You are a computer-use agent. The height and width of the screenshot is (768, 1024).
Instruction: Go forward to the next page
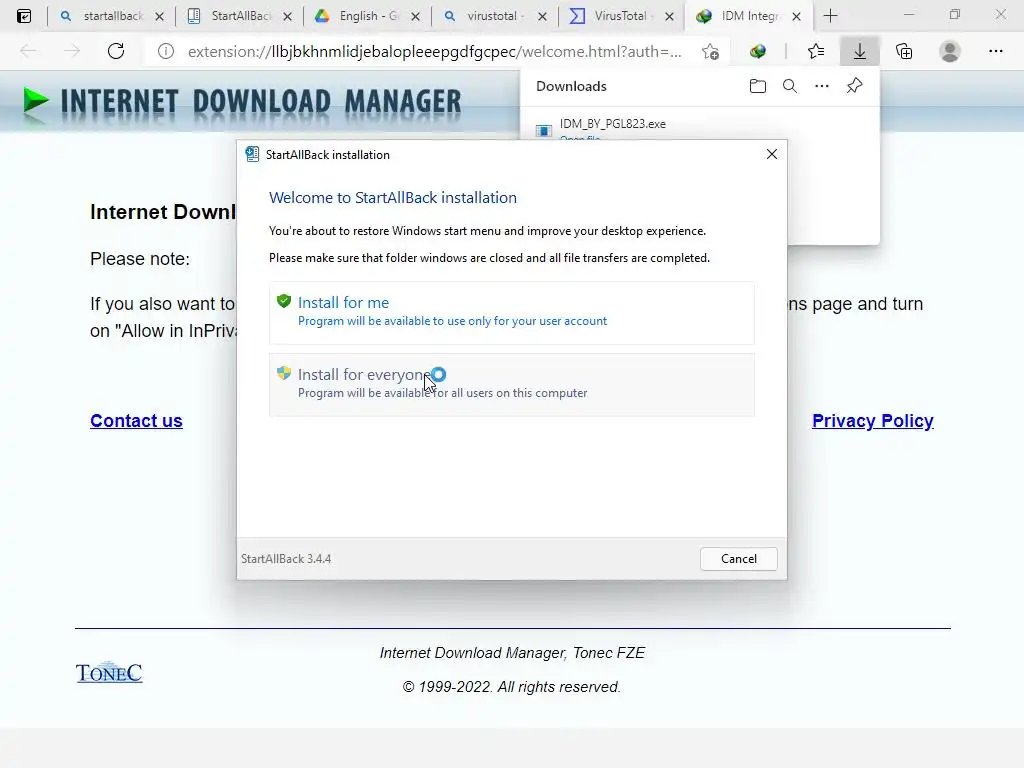(72, 51)
